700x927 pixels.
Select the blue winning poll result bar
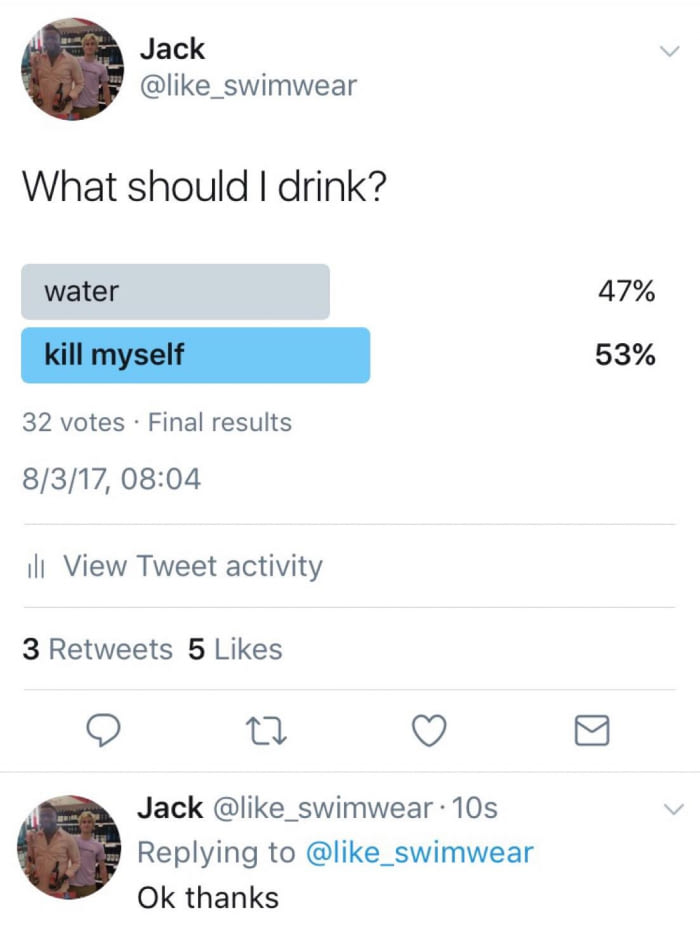(x=196, y=355)
